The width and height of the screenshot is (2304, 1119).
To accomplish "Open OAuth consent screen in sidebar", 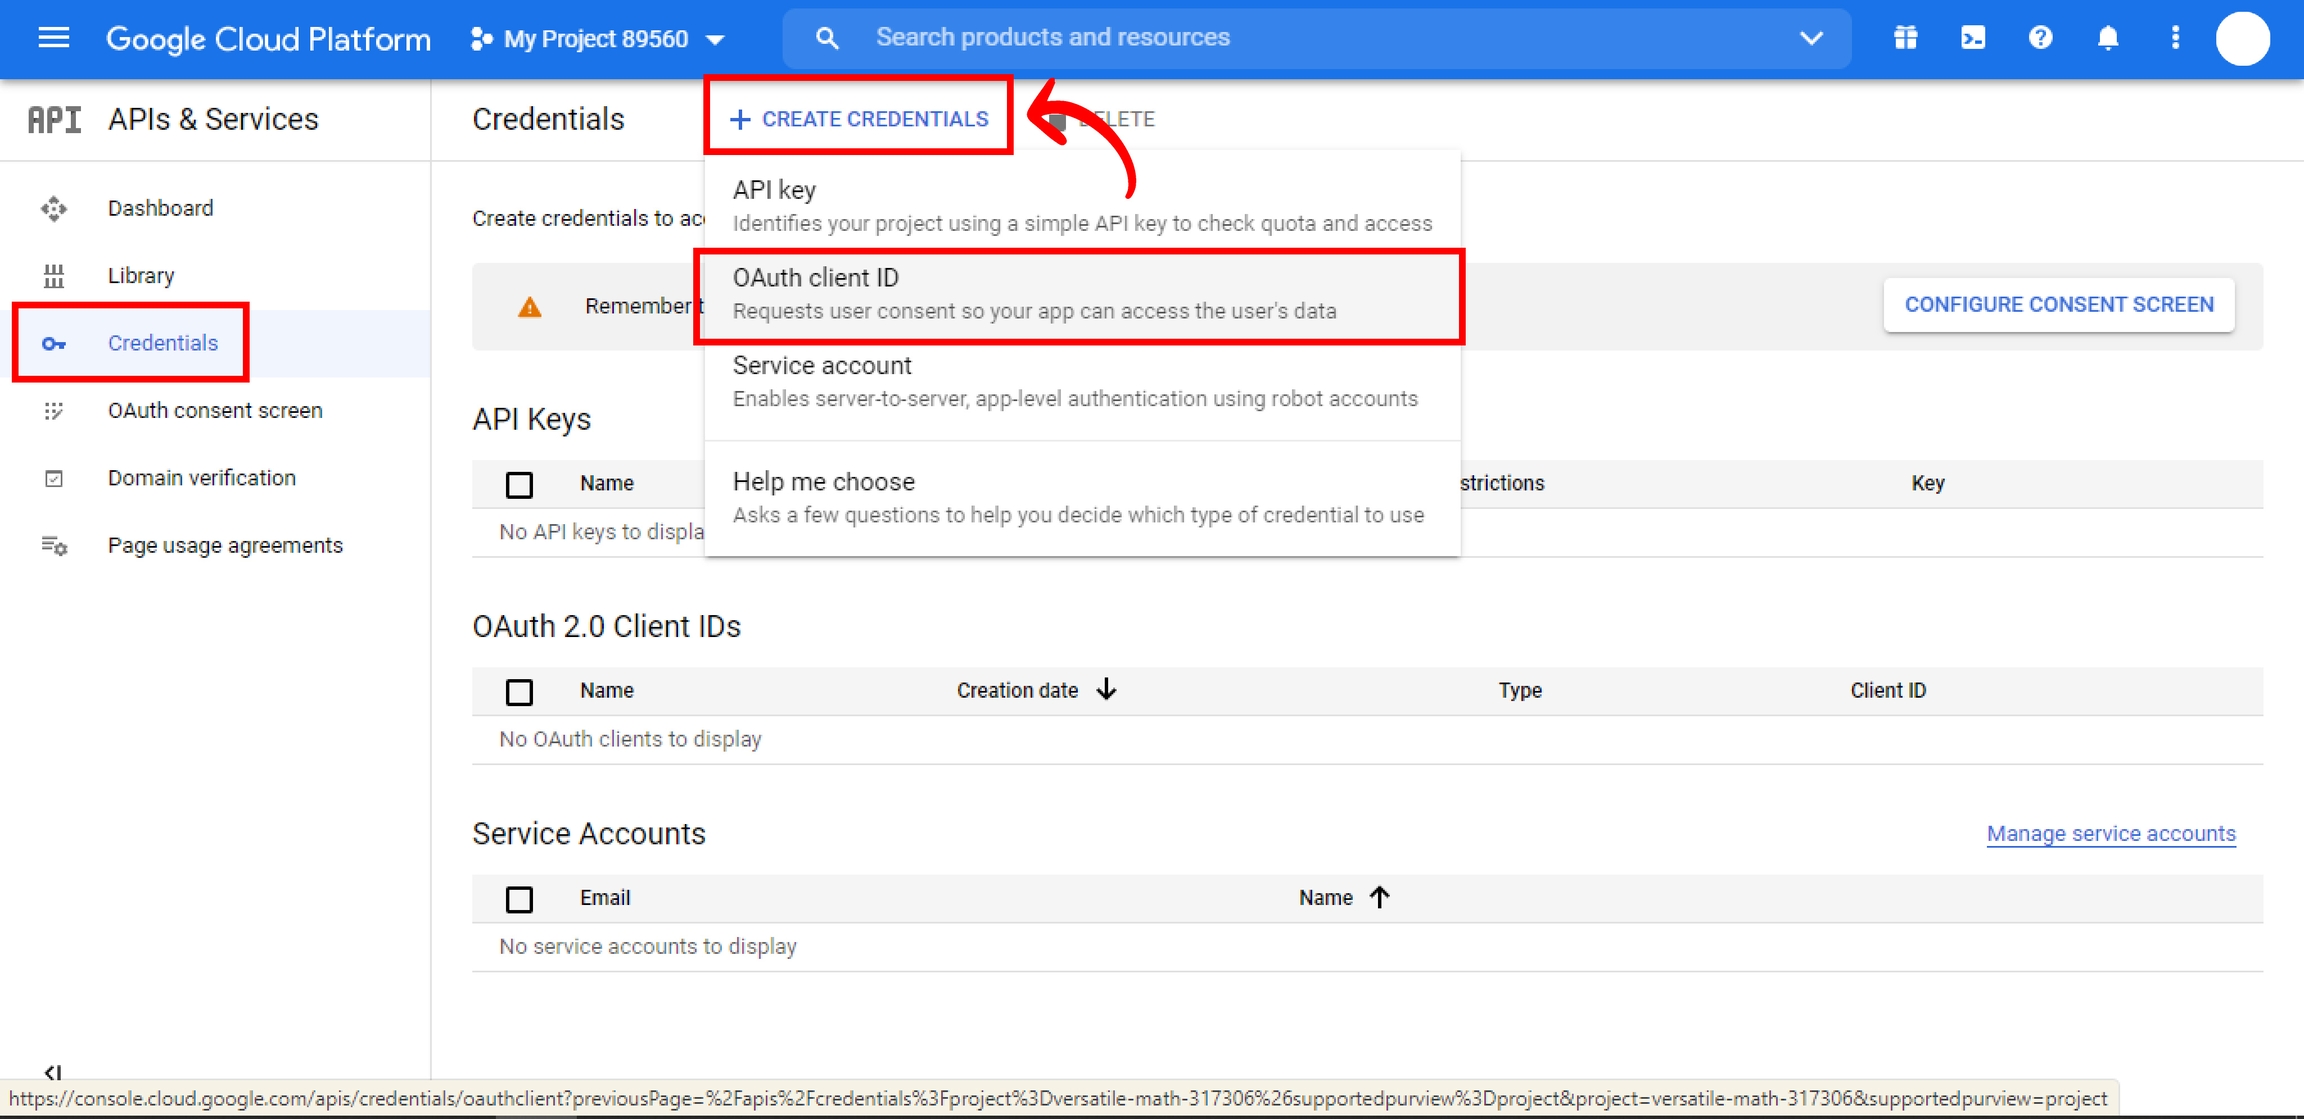I will click(x=214, y=411).
